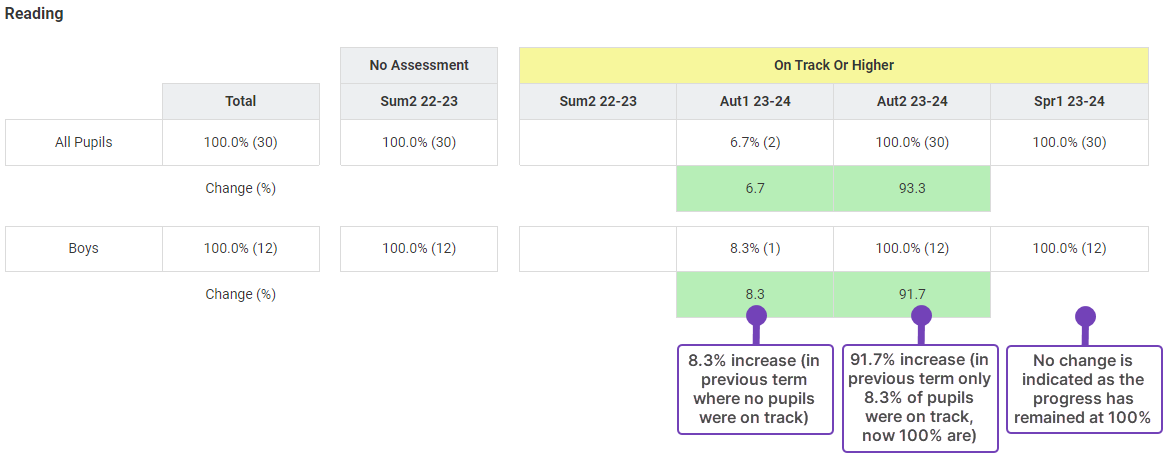This screenshot has height=455, width=1165.
Task: Click the Reading section heading
Action: pyautogui.click(x=34, y=15)
